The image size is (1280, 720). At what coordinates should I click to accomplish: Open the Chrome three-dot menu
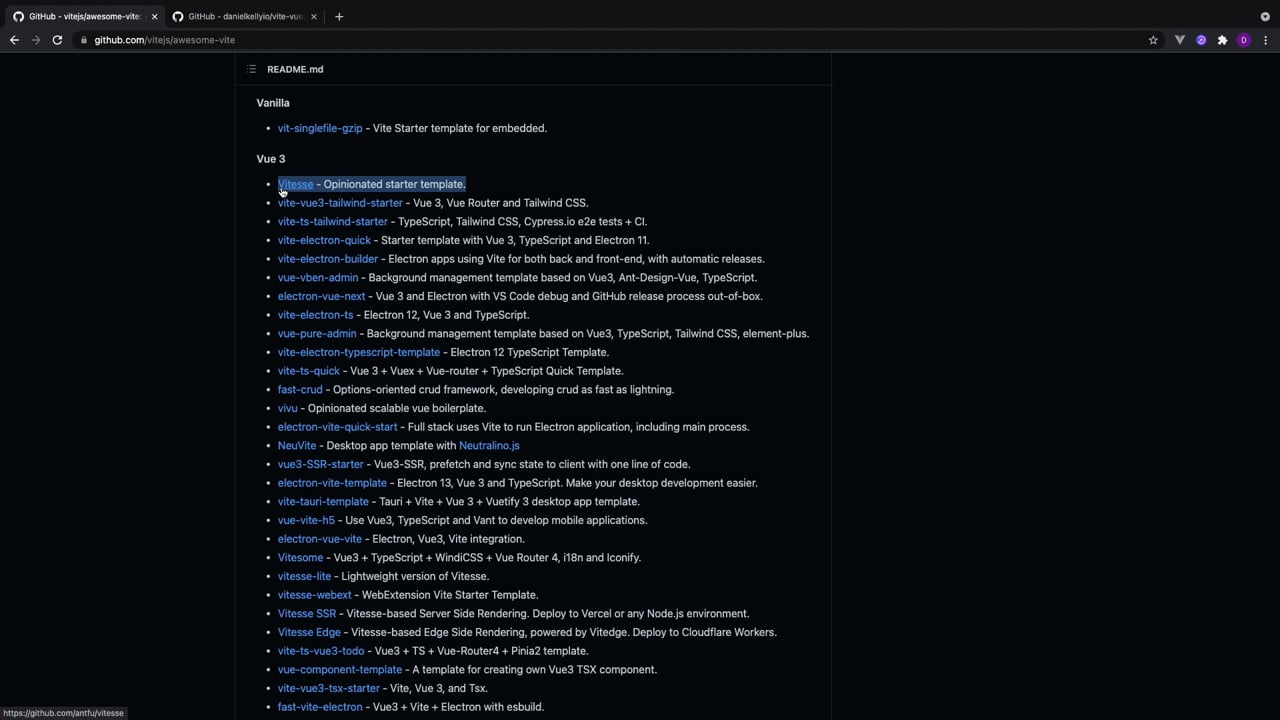coord(1265,40)
